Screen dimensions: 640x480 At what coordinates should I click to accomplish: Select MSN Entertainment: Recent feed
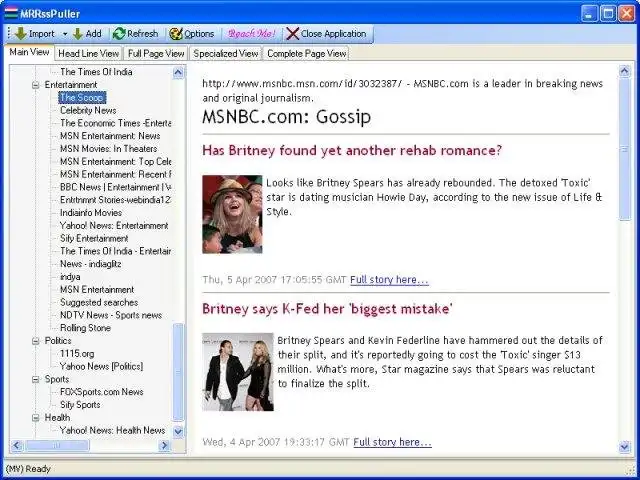click(116, 174)
